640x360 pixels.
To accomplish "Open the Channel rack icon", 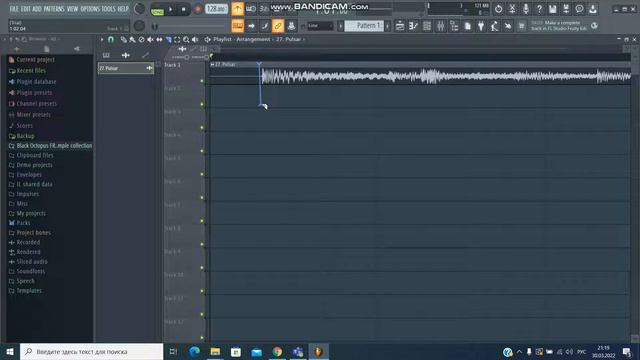I will click(x=427, y=26).
